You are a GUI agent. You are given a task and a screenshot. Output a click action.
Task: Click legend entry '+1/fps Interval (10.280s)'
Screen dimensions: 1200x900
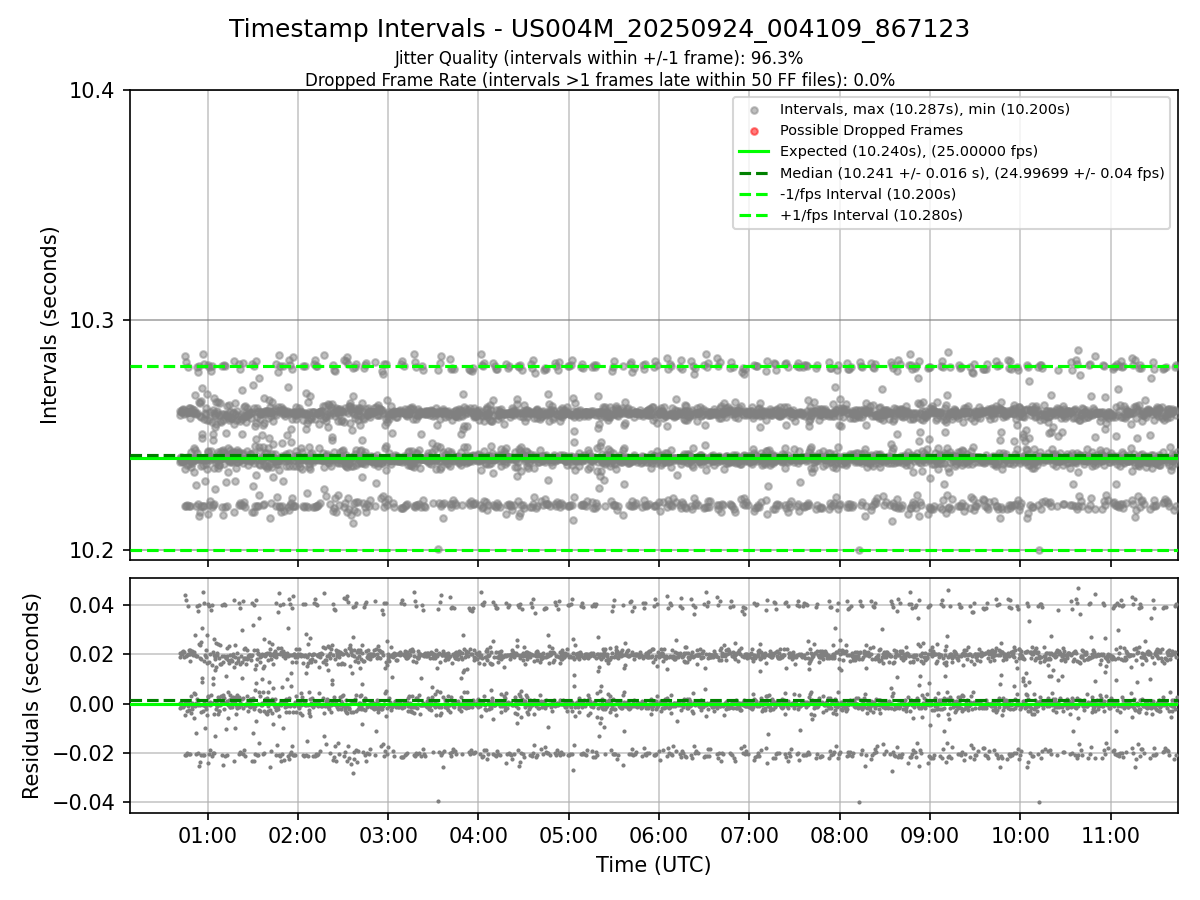pos(870,215)
